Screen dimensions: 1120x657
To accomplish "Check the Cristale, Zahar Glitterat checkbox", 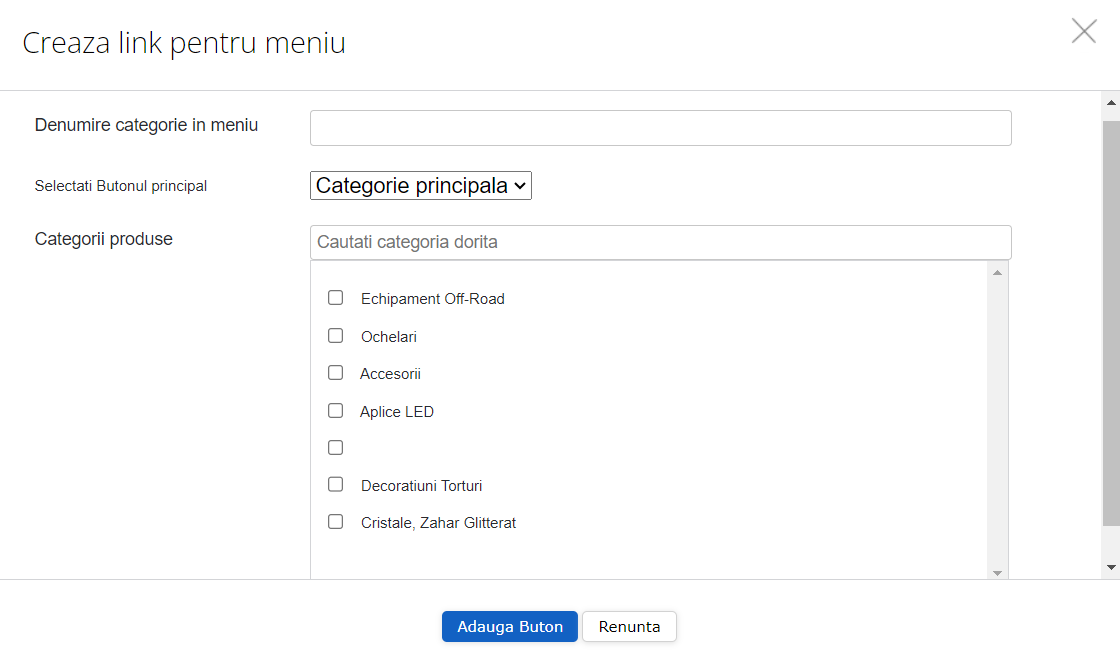I will coord(335,521).
